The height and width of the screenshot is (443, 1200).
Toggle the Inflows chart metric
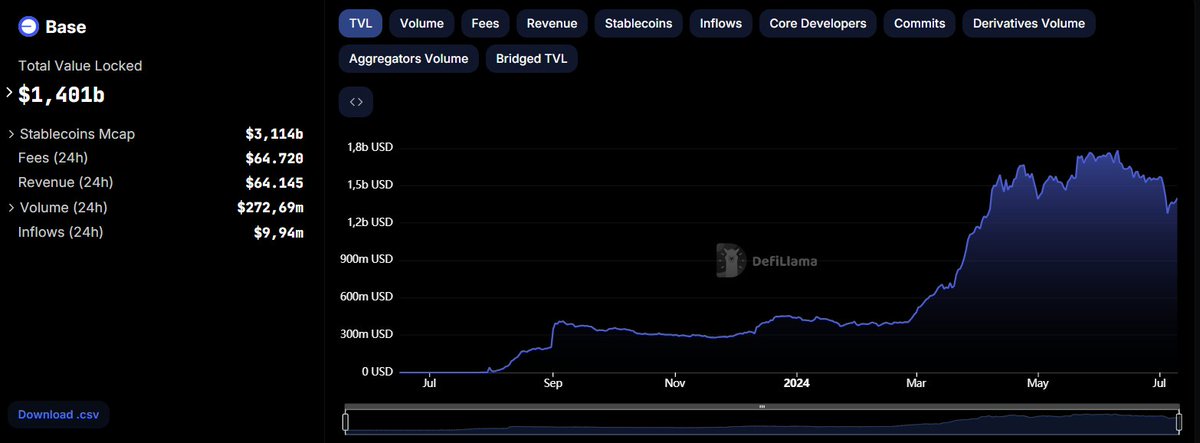coord(721,23)
